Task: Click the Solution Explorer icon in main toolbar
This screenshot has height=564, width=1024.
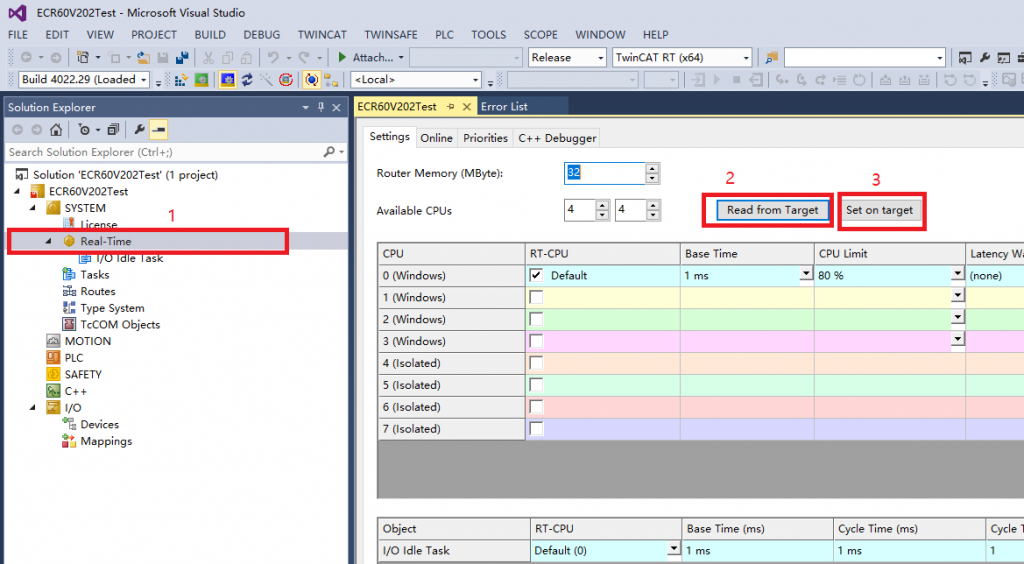Action: click(965, 57)
